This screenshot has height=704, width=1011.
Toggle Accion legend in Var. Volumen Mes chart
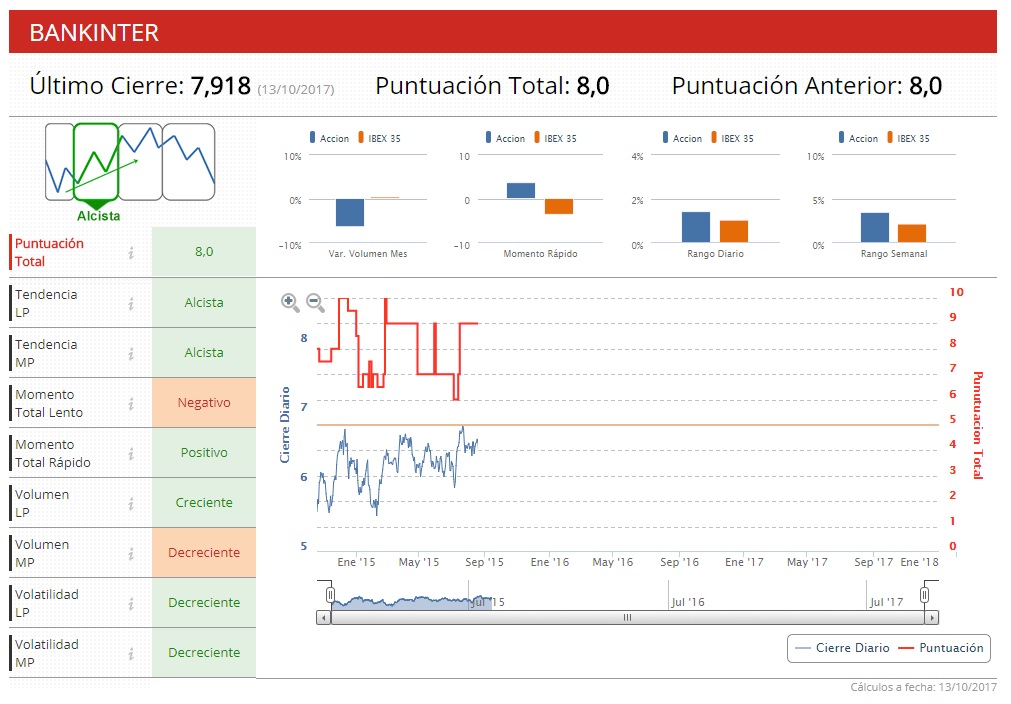click(x=329, y=138)
